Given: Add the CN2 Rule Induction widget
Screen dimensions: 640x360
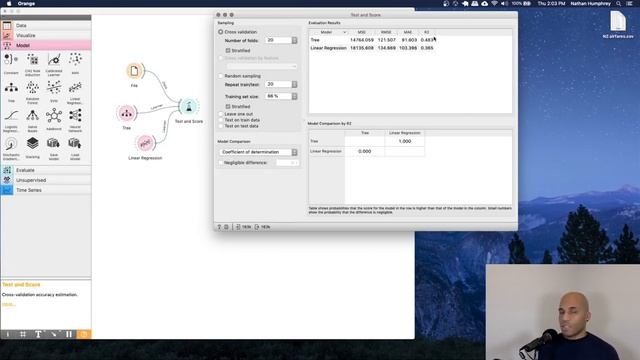Looking at the screenshot, I should (33, 63).
